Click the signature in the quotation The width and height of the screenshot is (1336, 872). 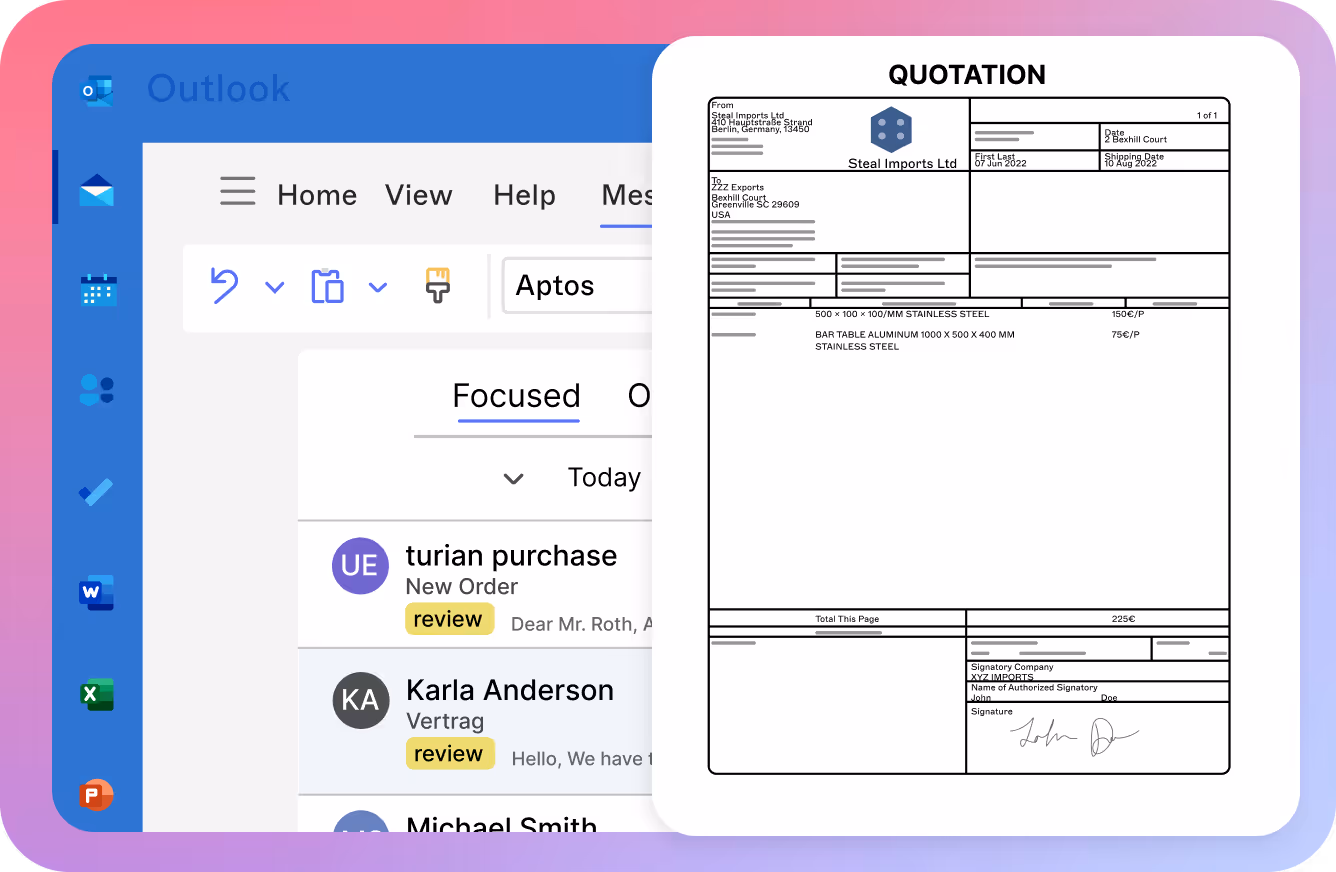(x=1074, y=738)
